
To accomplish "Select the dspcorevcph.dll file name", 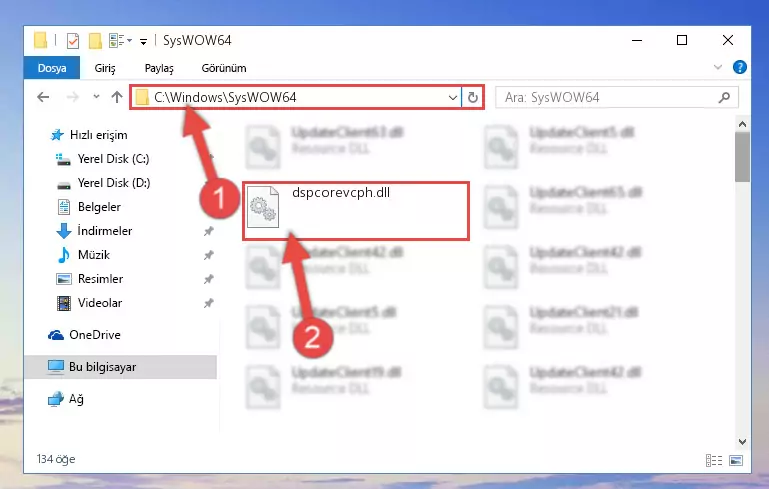I will coord(341,192).
